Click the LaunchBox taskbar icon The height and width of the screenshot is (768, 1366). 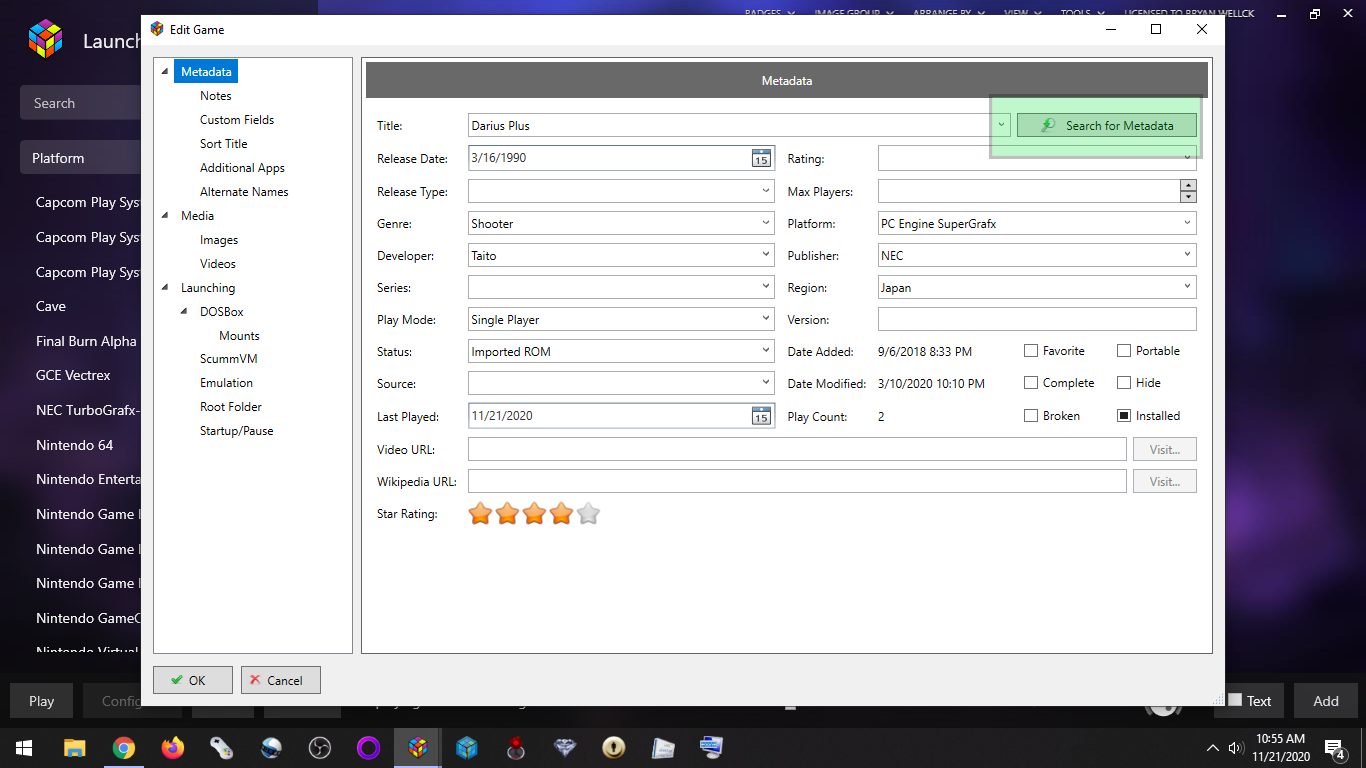[418, 747]
